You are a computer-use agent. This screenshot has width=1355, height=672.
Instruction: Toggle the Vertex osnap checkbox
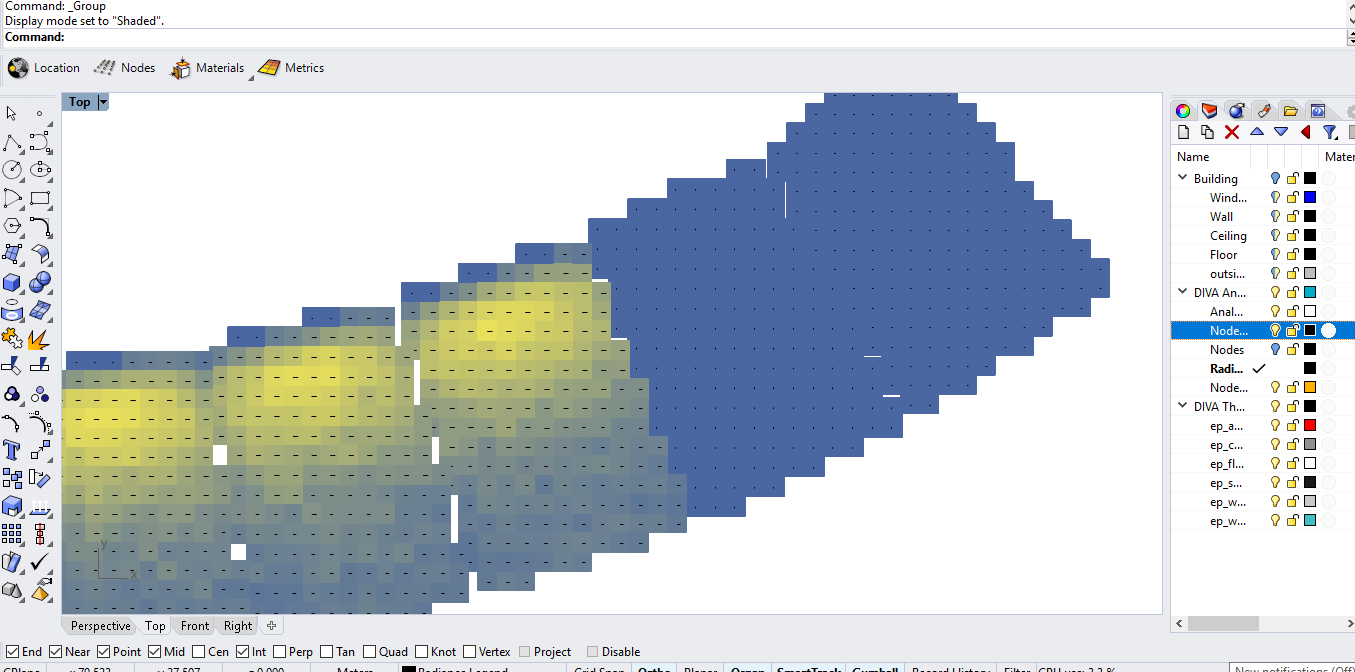(x=469, y=652)
